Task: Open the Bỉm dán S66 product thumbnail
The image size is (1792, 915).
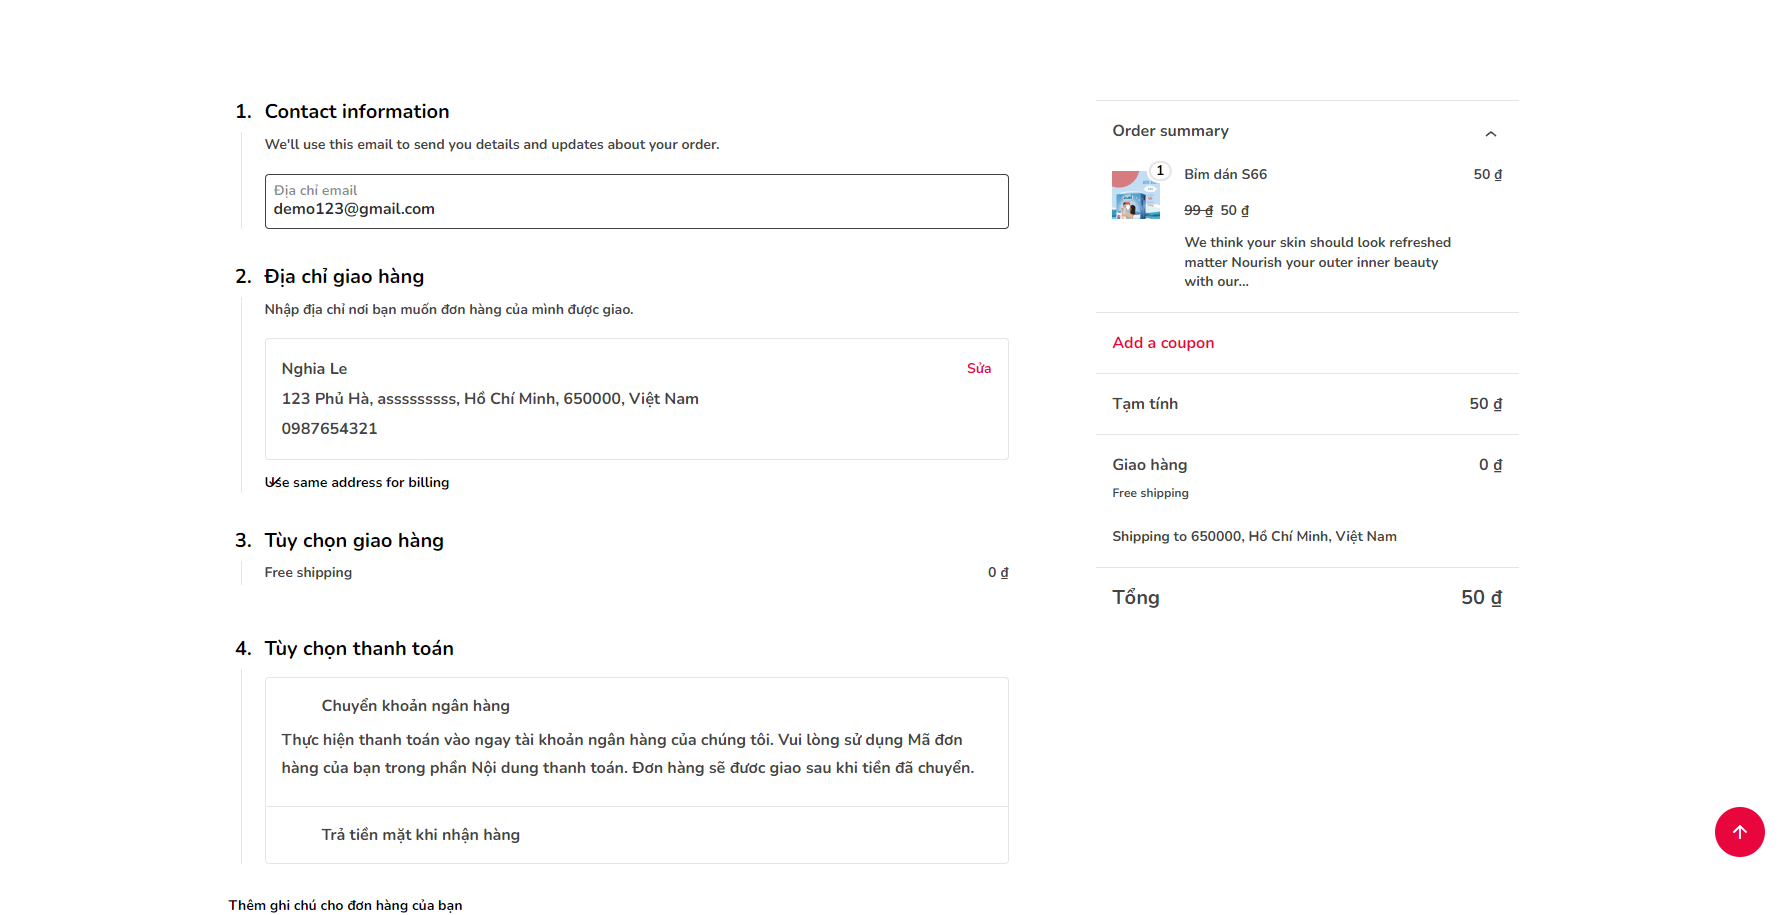Action: click(1136, 195)
